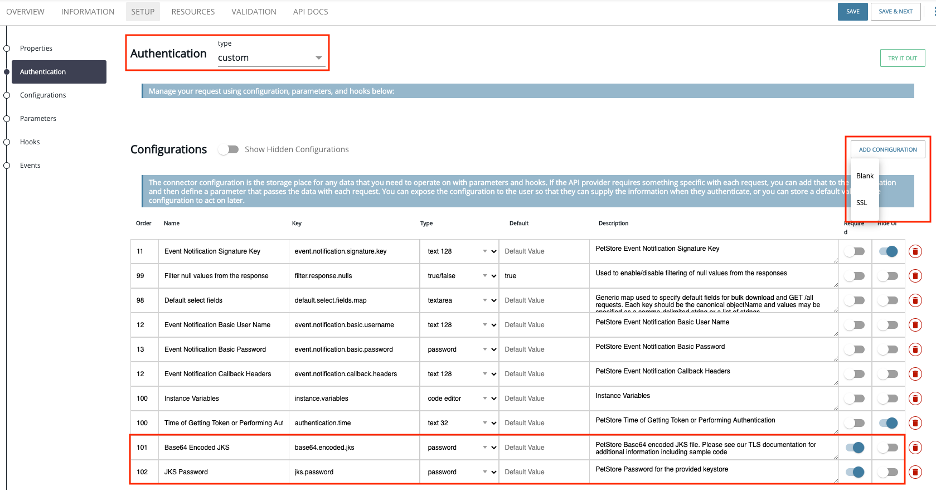
Task: Disable Hide UI for Time of Getting Token
Action: click(x=888, y=423)
